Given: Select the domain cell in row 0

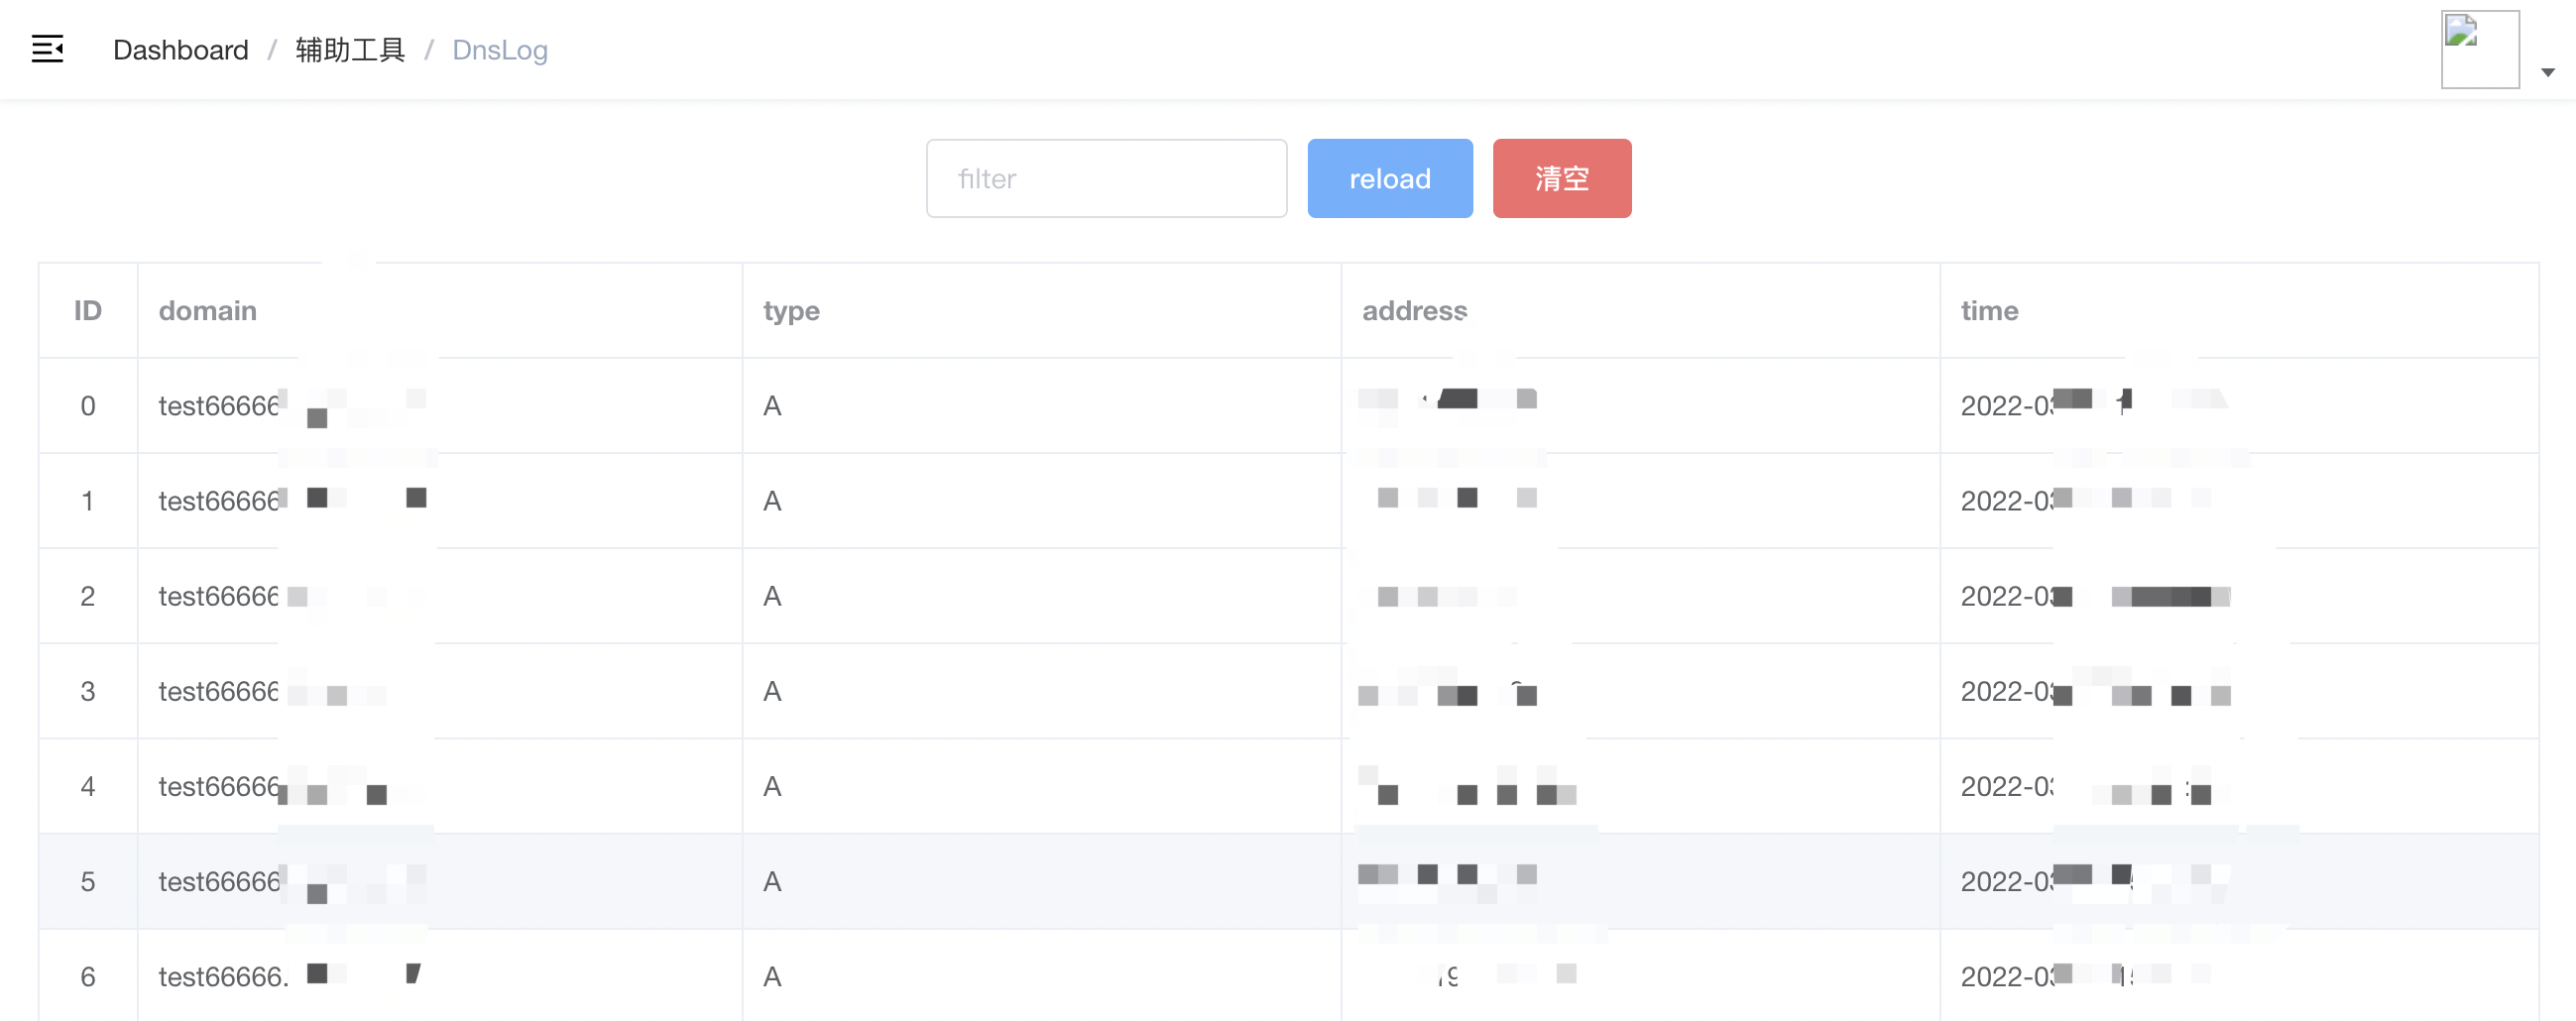Looking at the screenshot, I should (440, 406).
